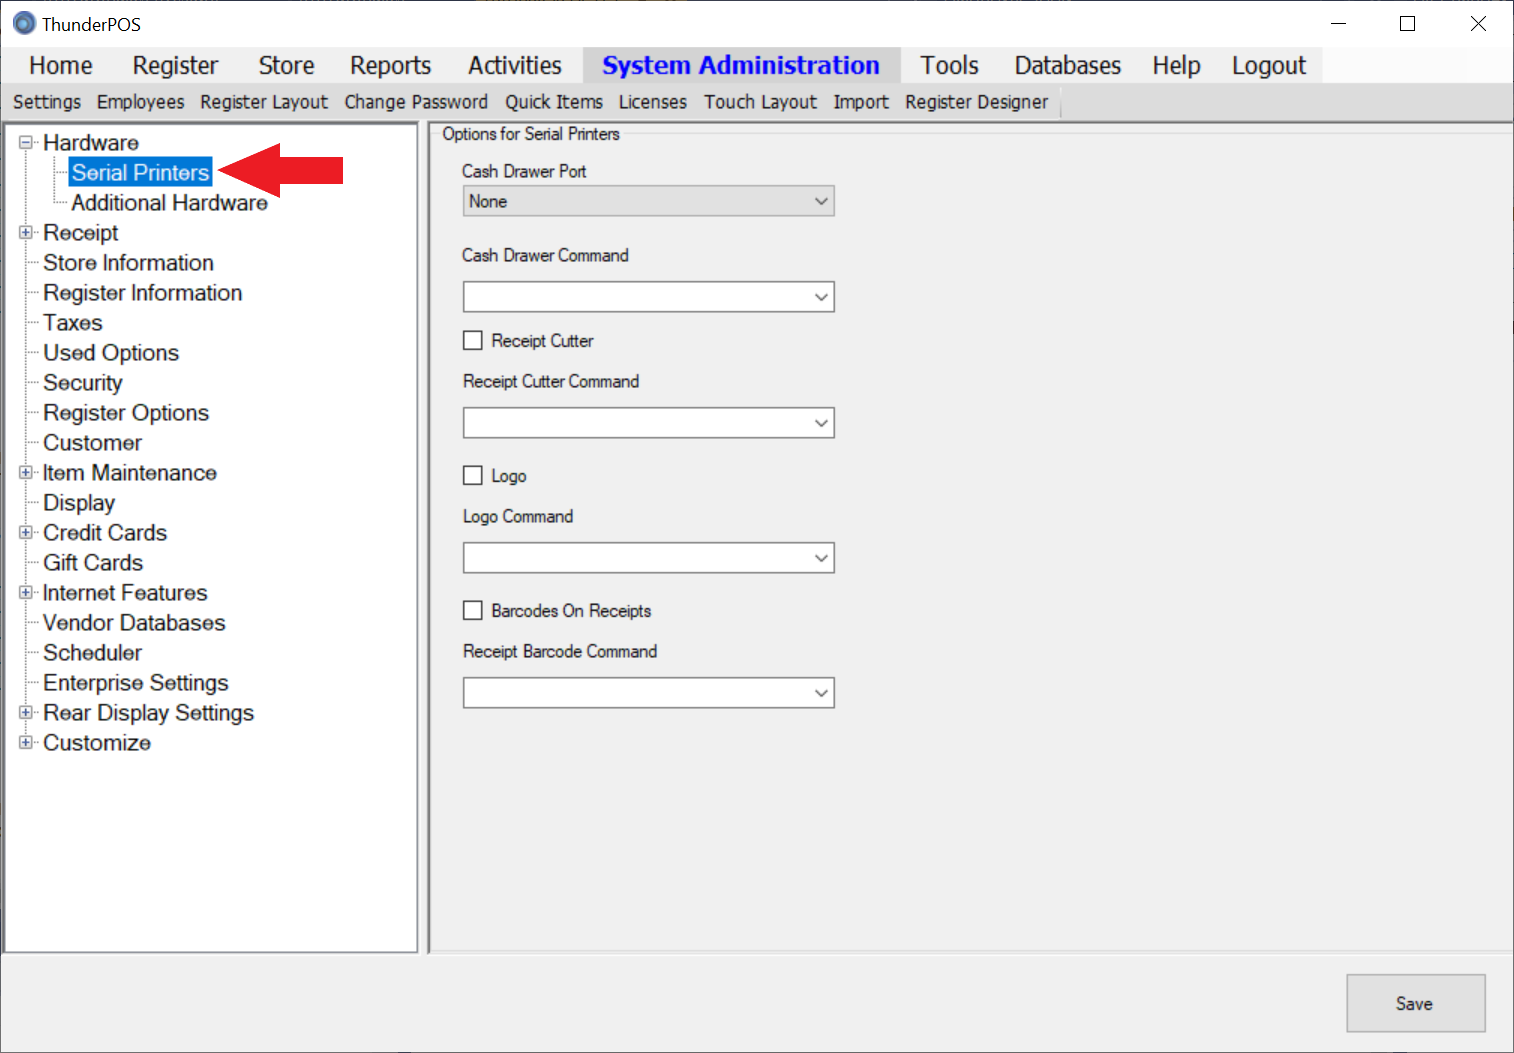
Task: Expand the Item Maintenance node
Action: (26, 472)
